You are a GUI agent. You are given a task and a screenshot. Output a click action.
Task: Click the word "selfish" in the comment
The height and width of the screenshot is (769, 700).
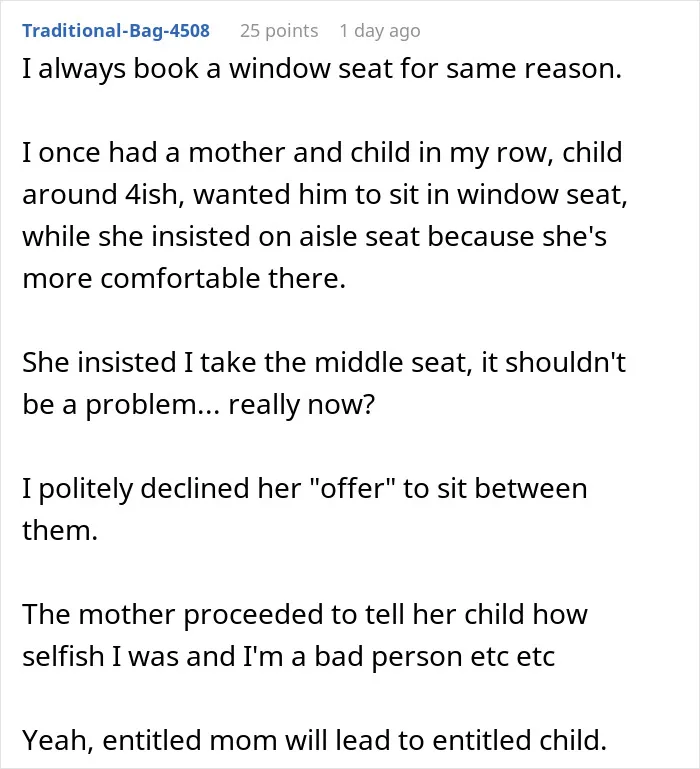point(63,657)
